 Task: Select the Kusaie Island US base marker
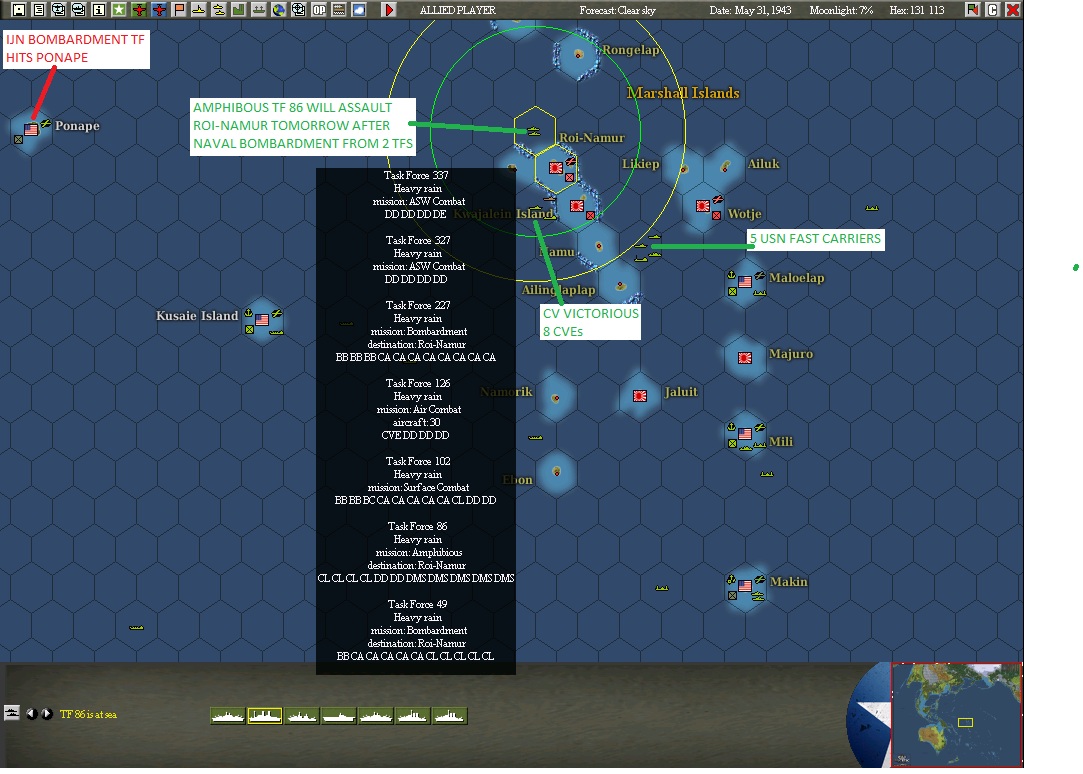pyautogui.click(x=262, y=320)
